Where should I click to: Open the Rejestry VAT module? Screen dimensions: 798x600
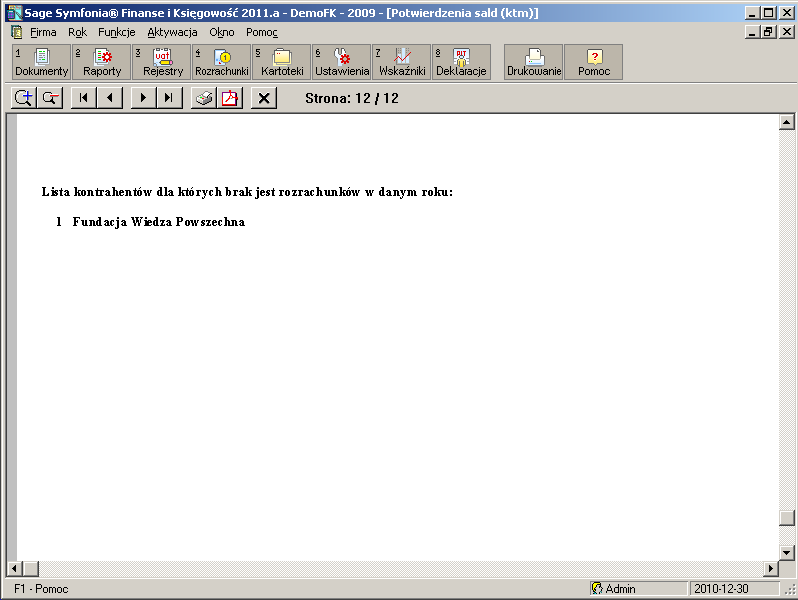[162, 62]
